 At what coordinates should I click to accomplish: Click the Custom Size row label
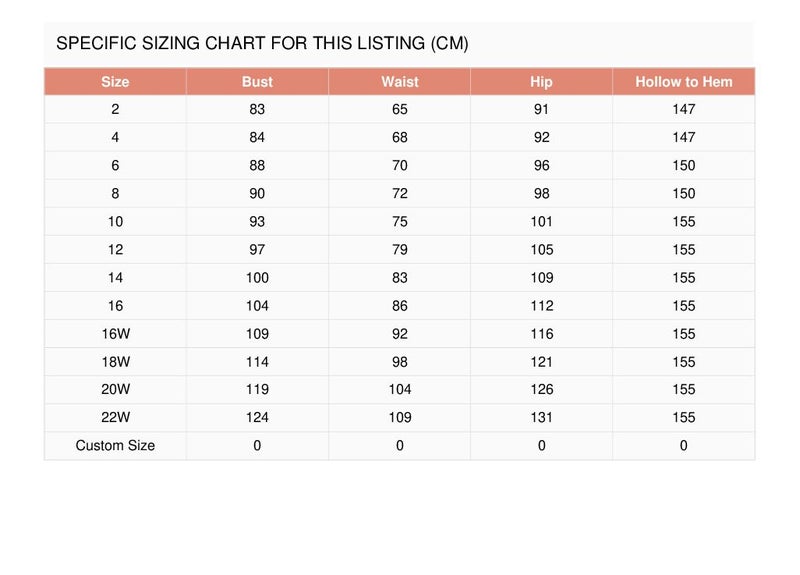pos(115,445)
